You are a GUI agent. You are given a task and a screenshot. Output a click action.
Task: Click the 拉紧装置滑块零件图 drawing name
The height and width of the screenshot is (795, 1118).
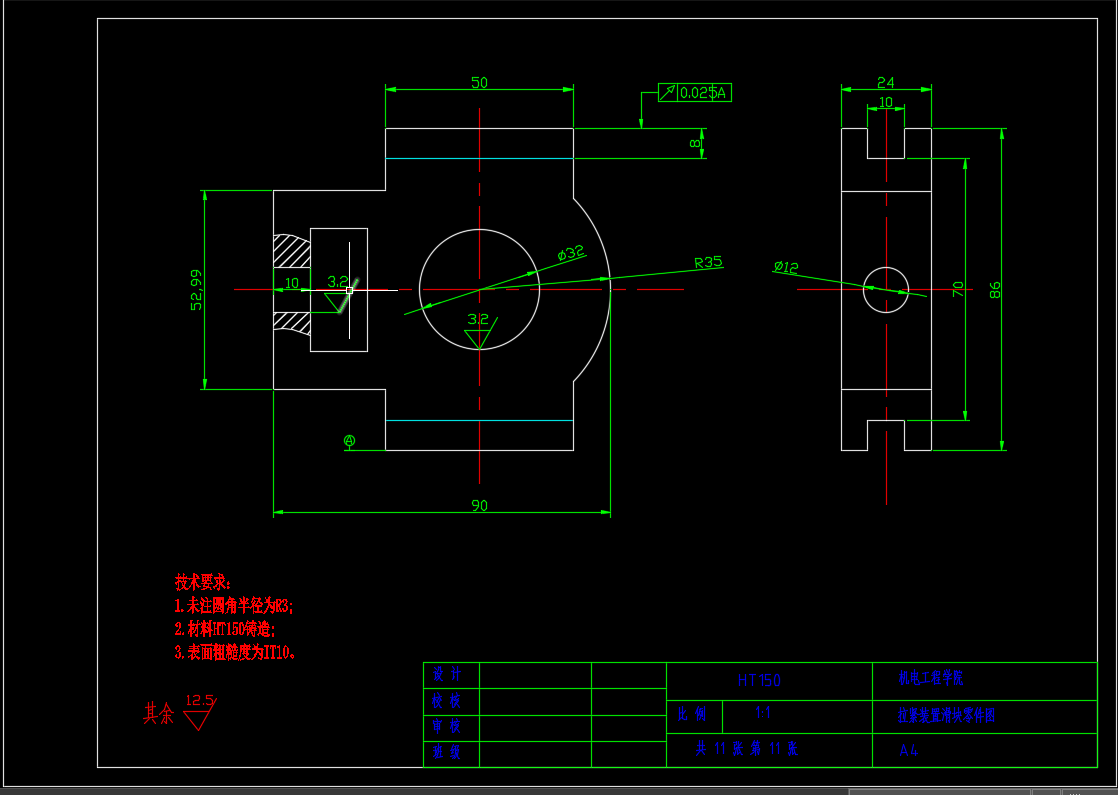point(946,715)
